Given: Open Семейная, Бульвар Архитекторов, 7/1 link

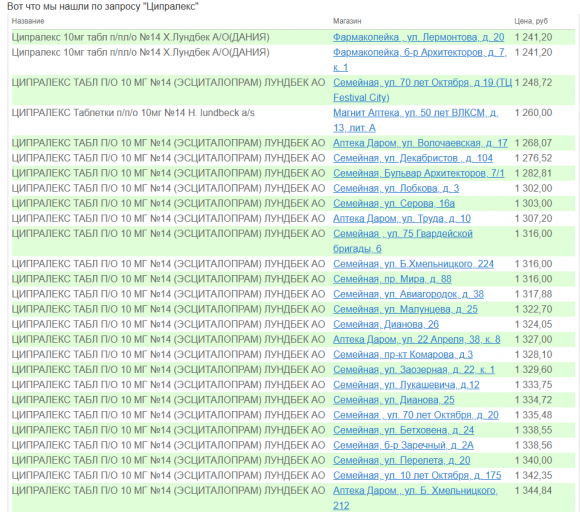Looking at the screenshot, I should (x=418, y=174).
